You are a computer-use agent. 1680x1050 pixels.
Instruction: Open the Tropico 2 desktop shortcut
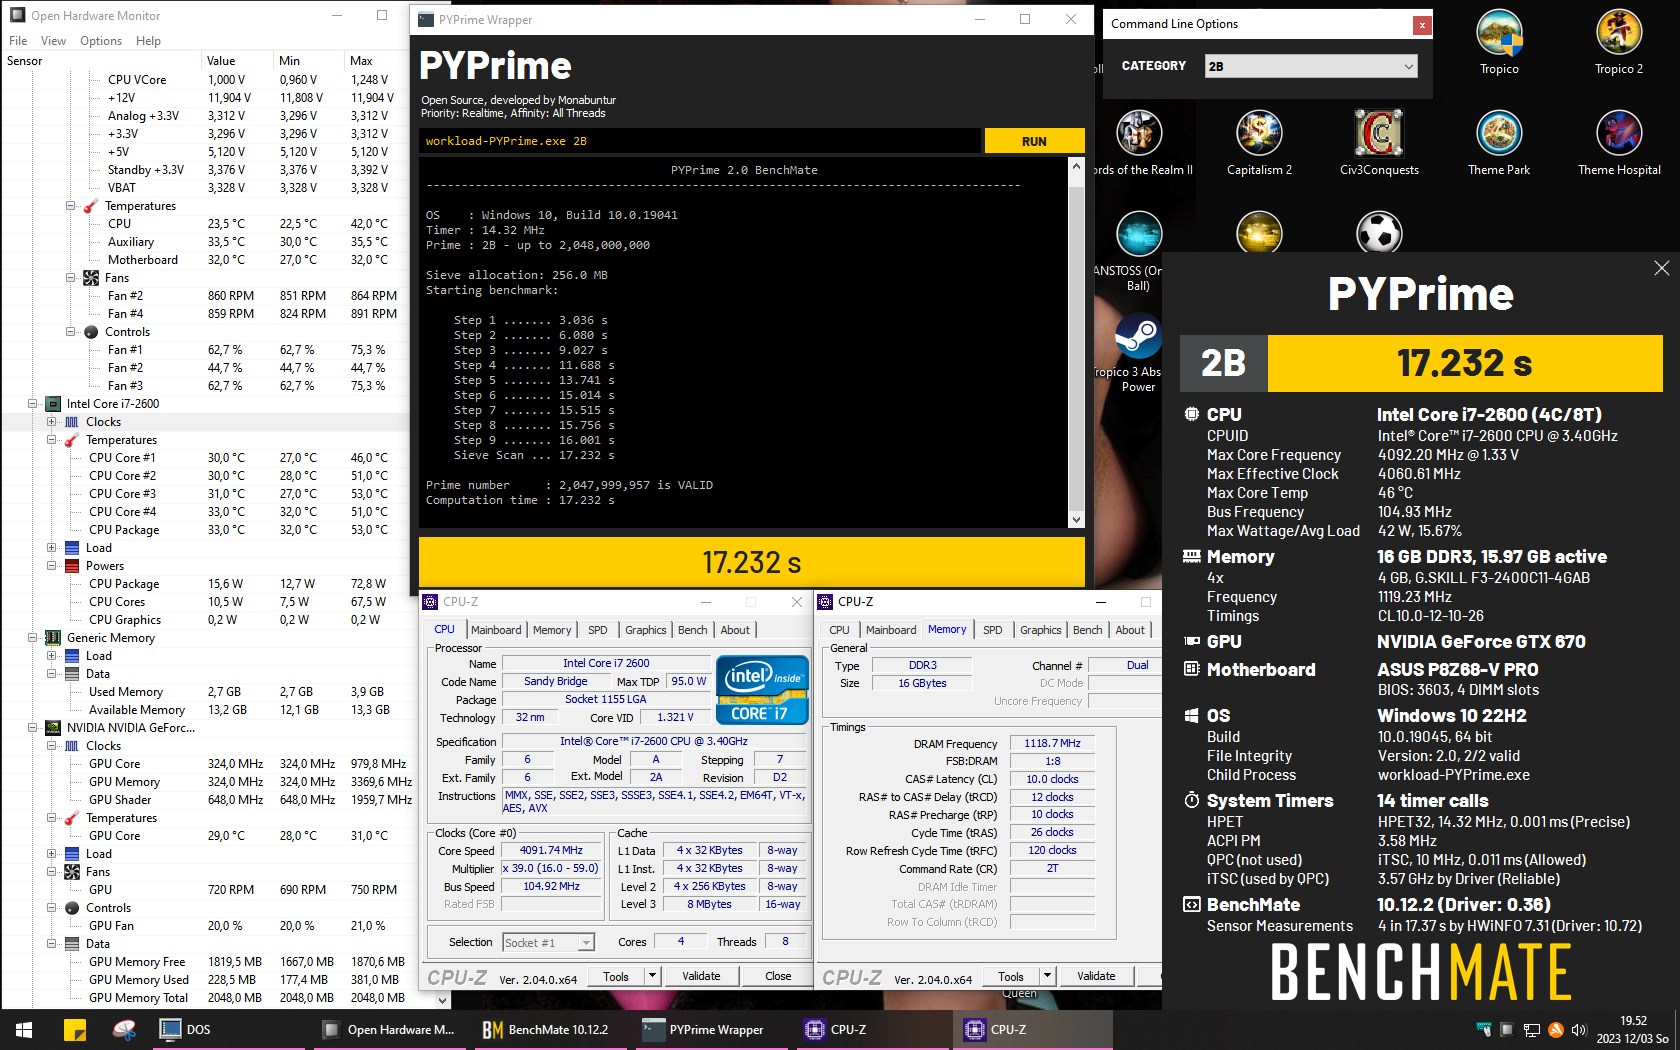tap(1618, 41)
